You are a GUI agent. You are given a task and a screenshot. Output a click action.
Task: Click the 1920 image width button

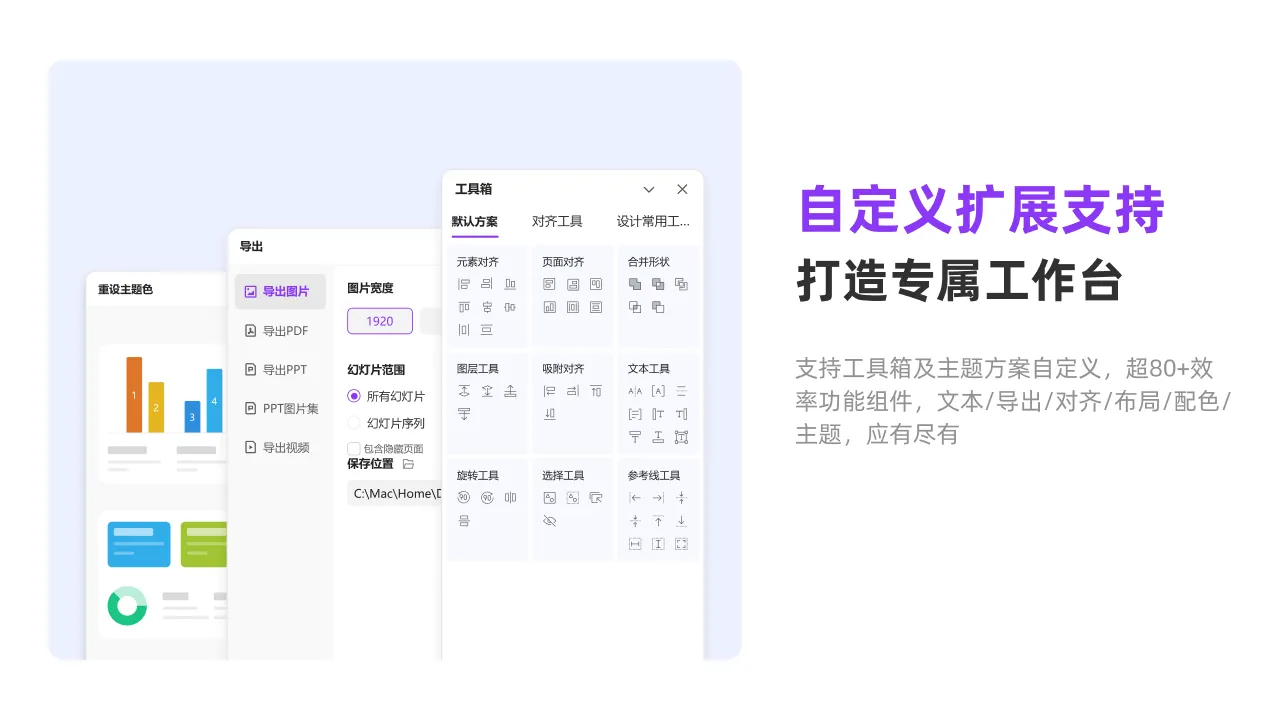380,321
